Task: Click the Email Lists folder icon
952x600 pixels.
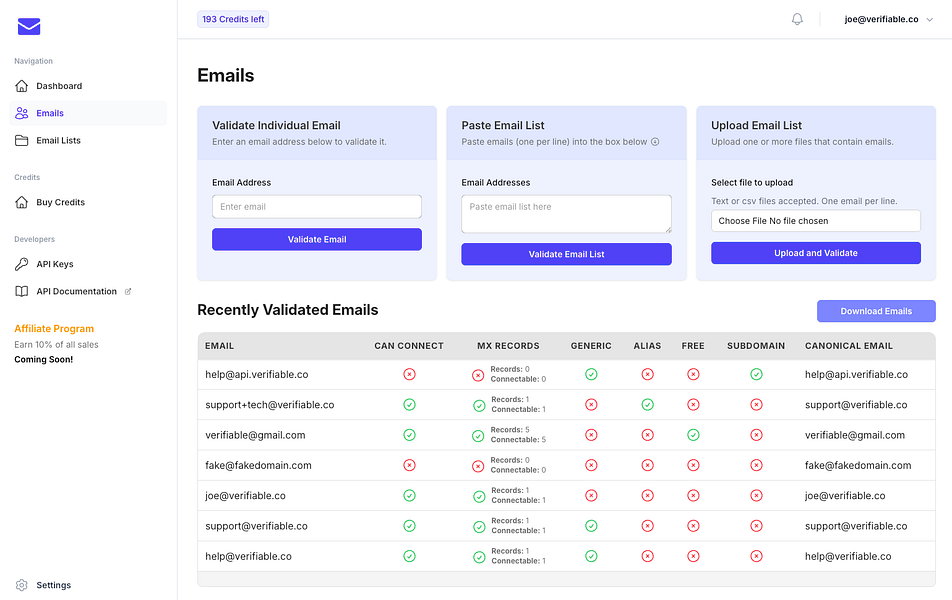Action: pos(22,141)
